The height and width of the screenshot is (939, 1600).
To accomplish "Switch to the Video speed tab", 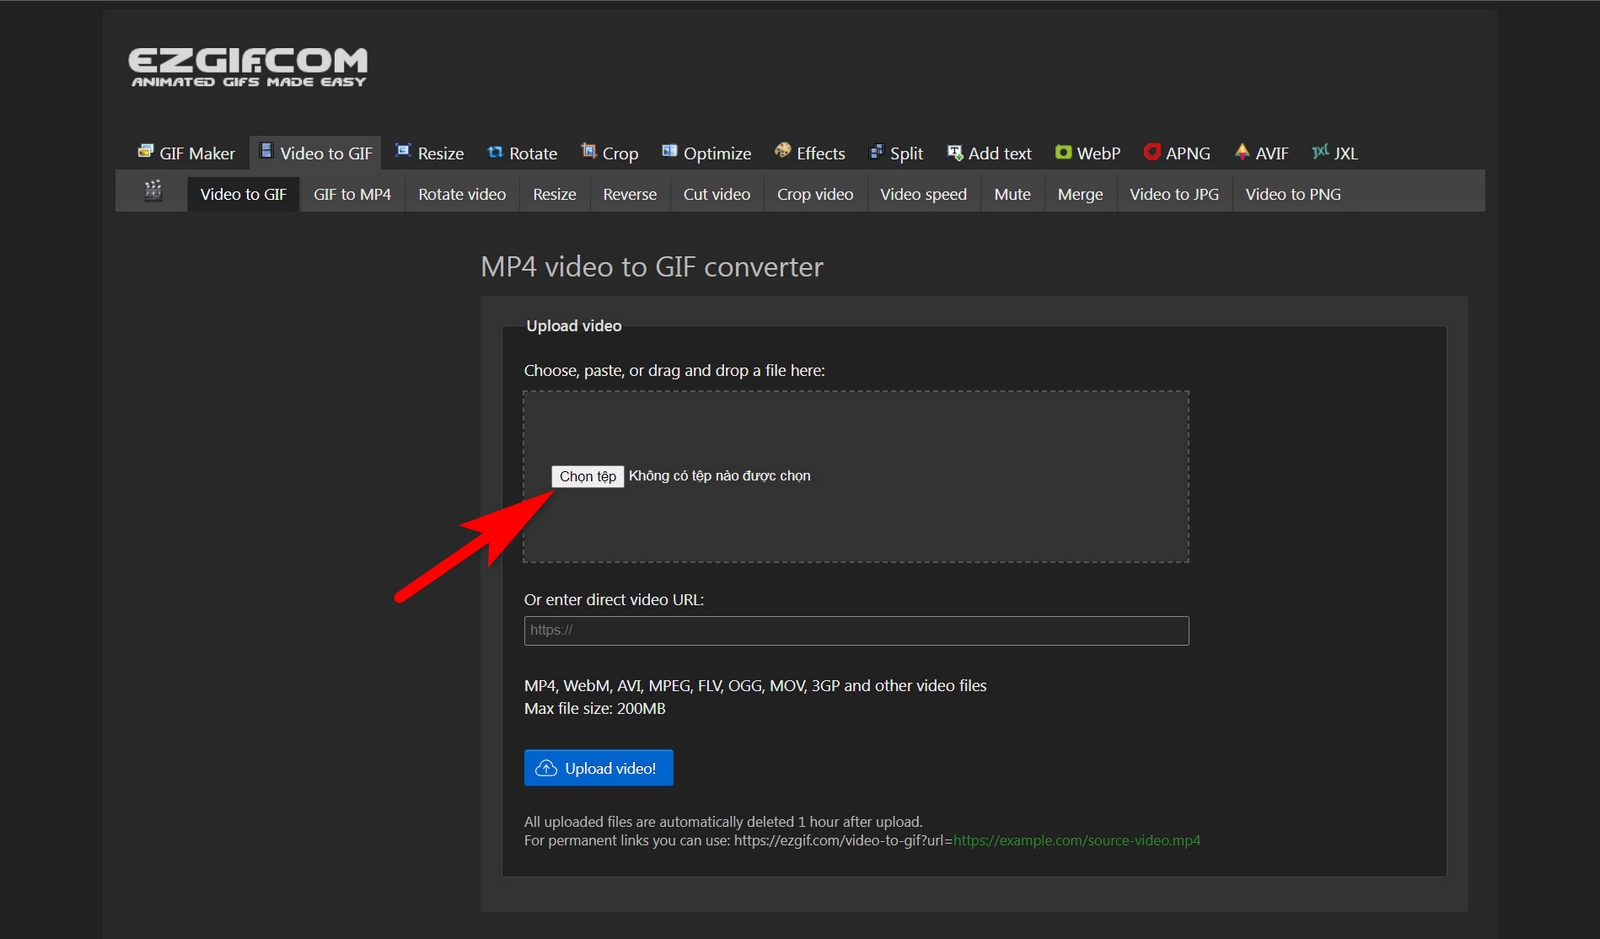I will click(923, 194).
